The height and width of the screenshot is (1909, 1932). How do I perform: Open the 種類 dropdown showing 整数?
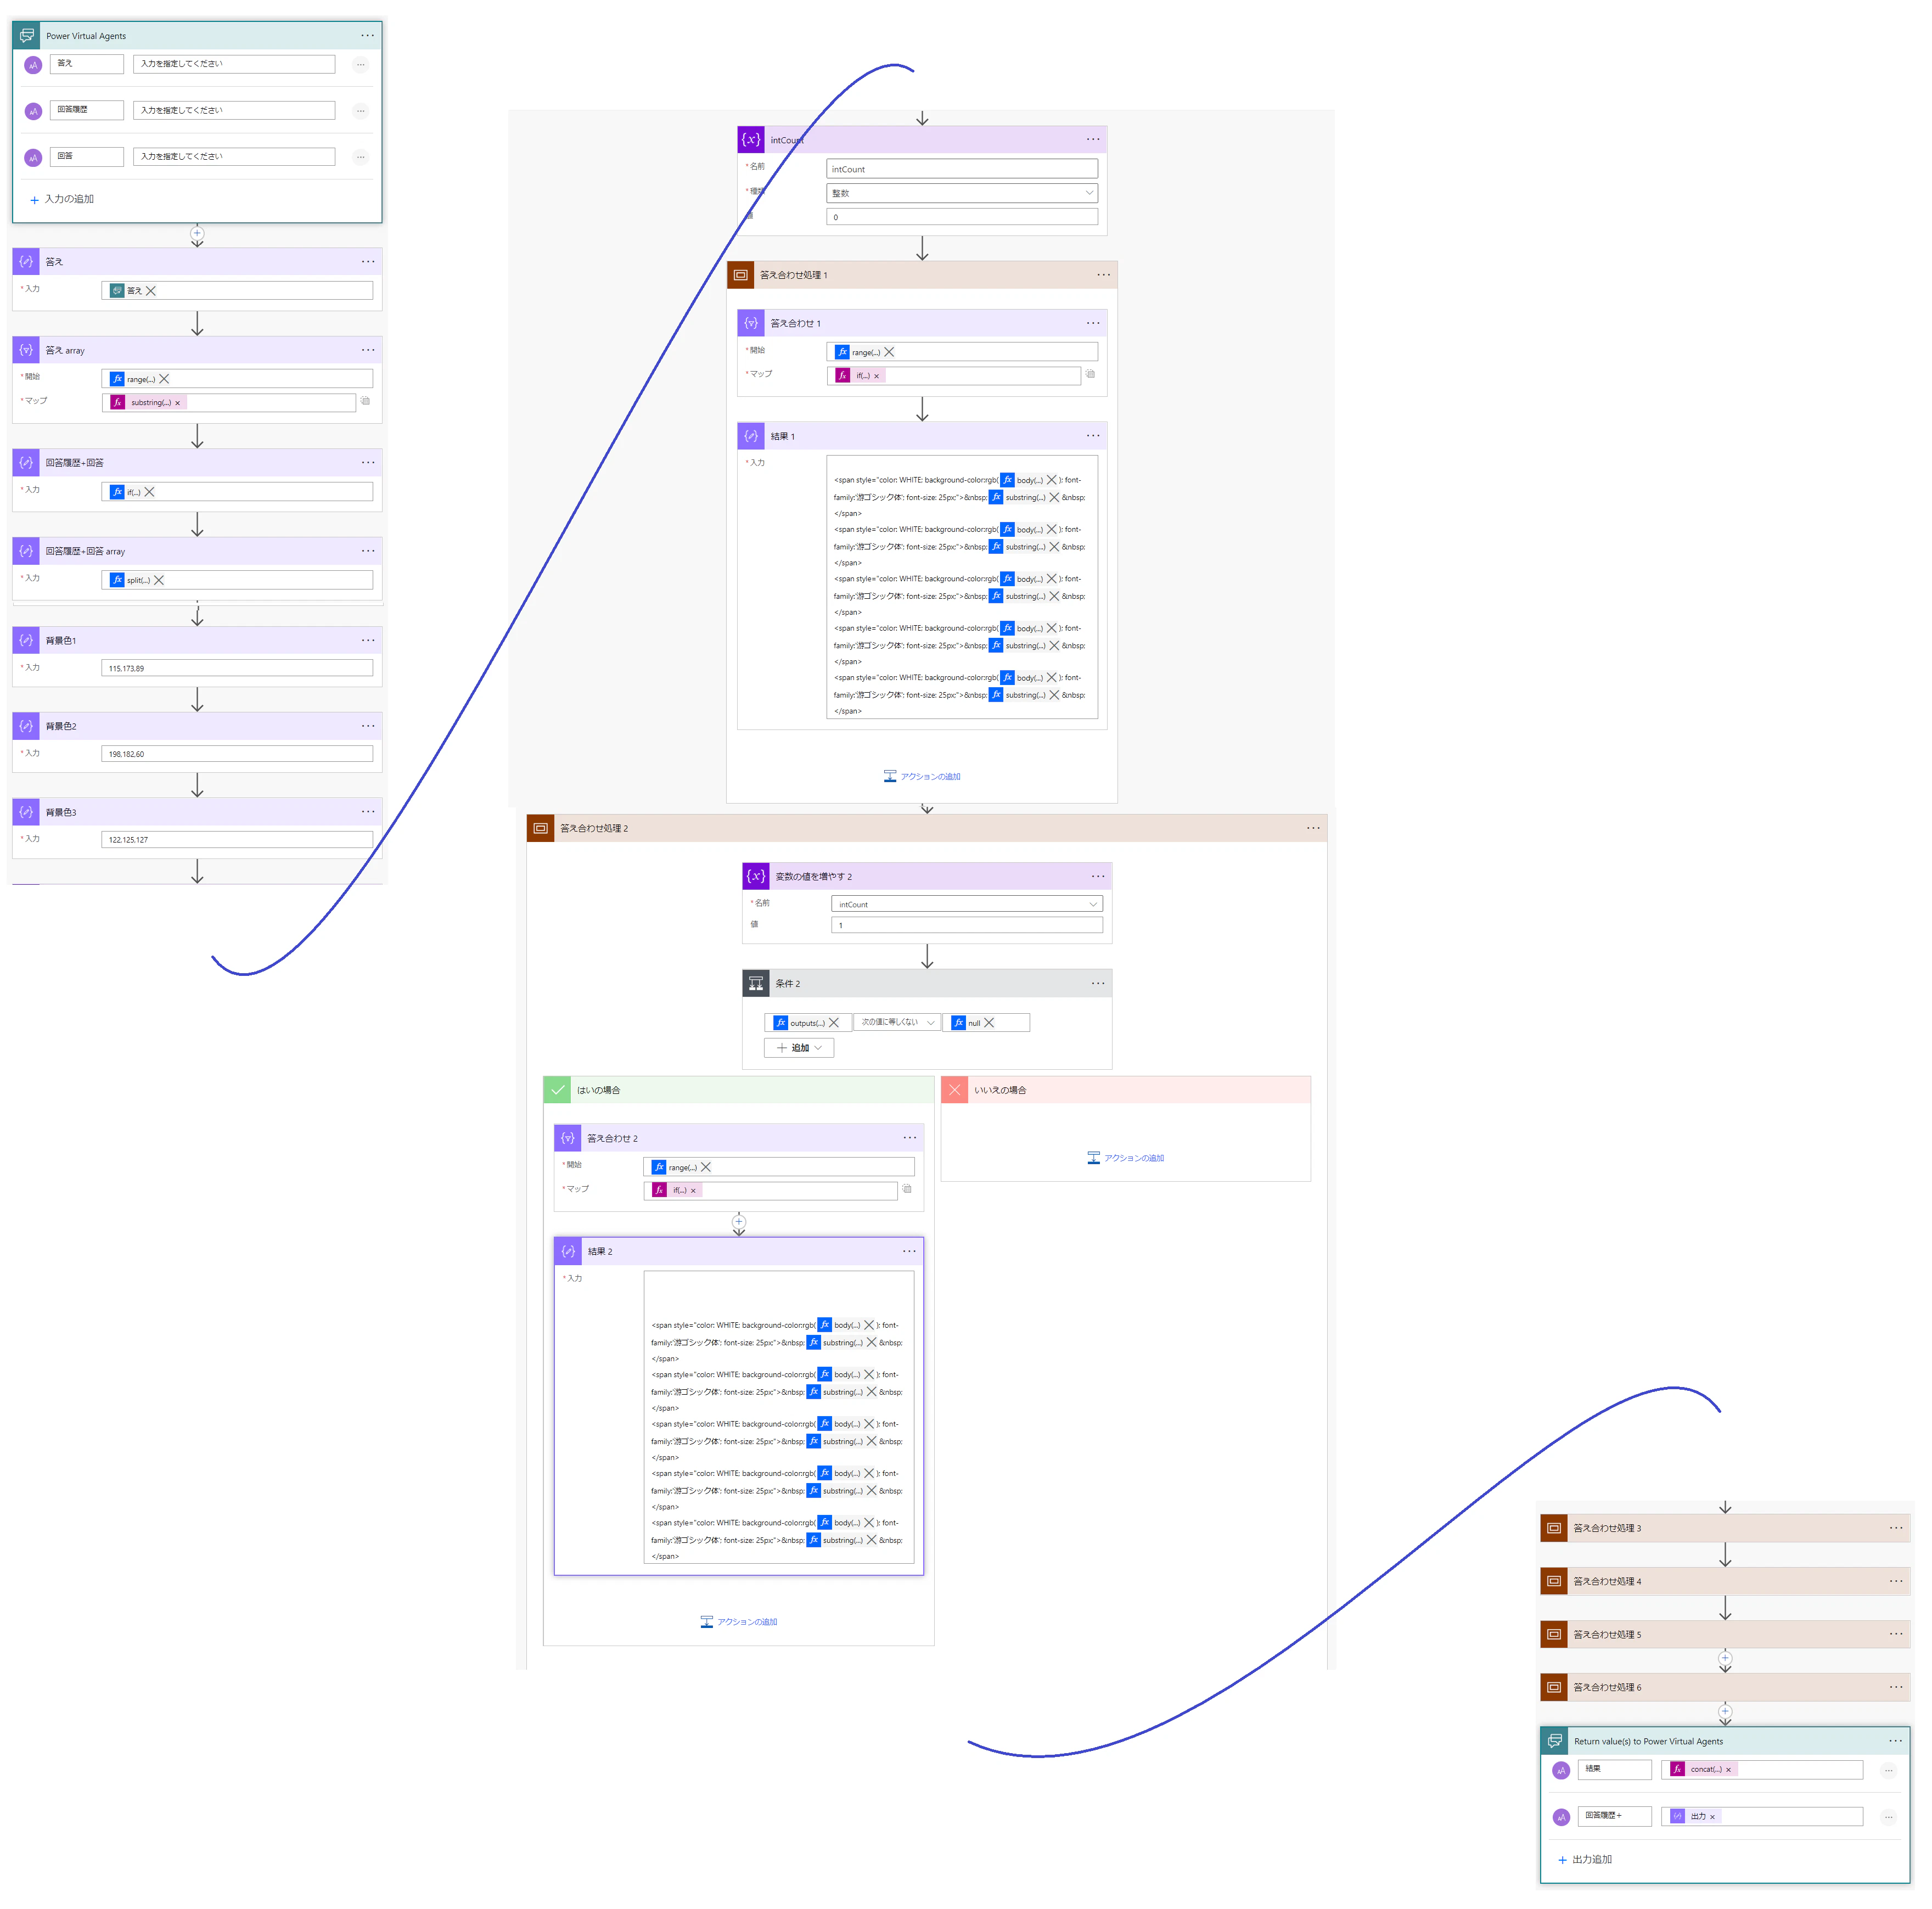click(x=962, y=193)
